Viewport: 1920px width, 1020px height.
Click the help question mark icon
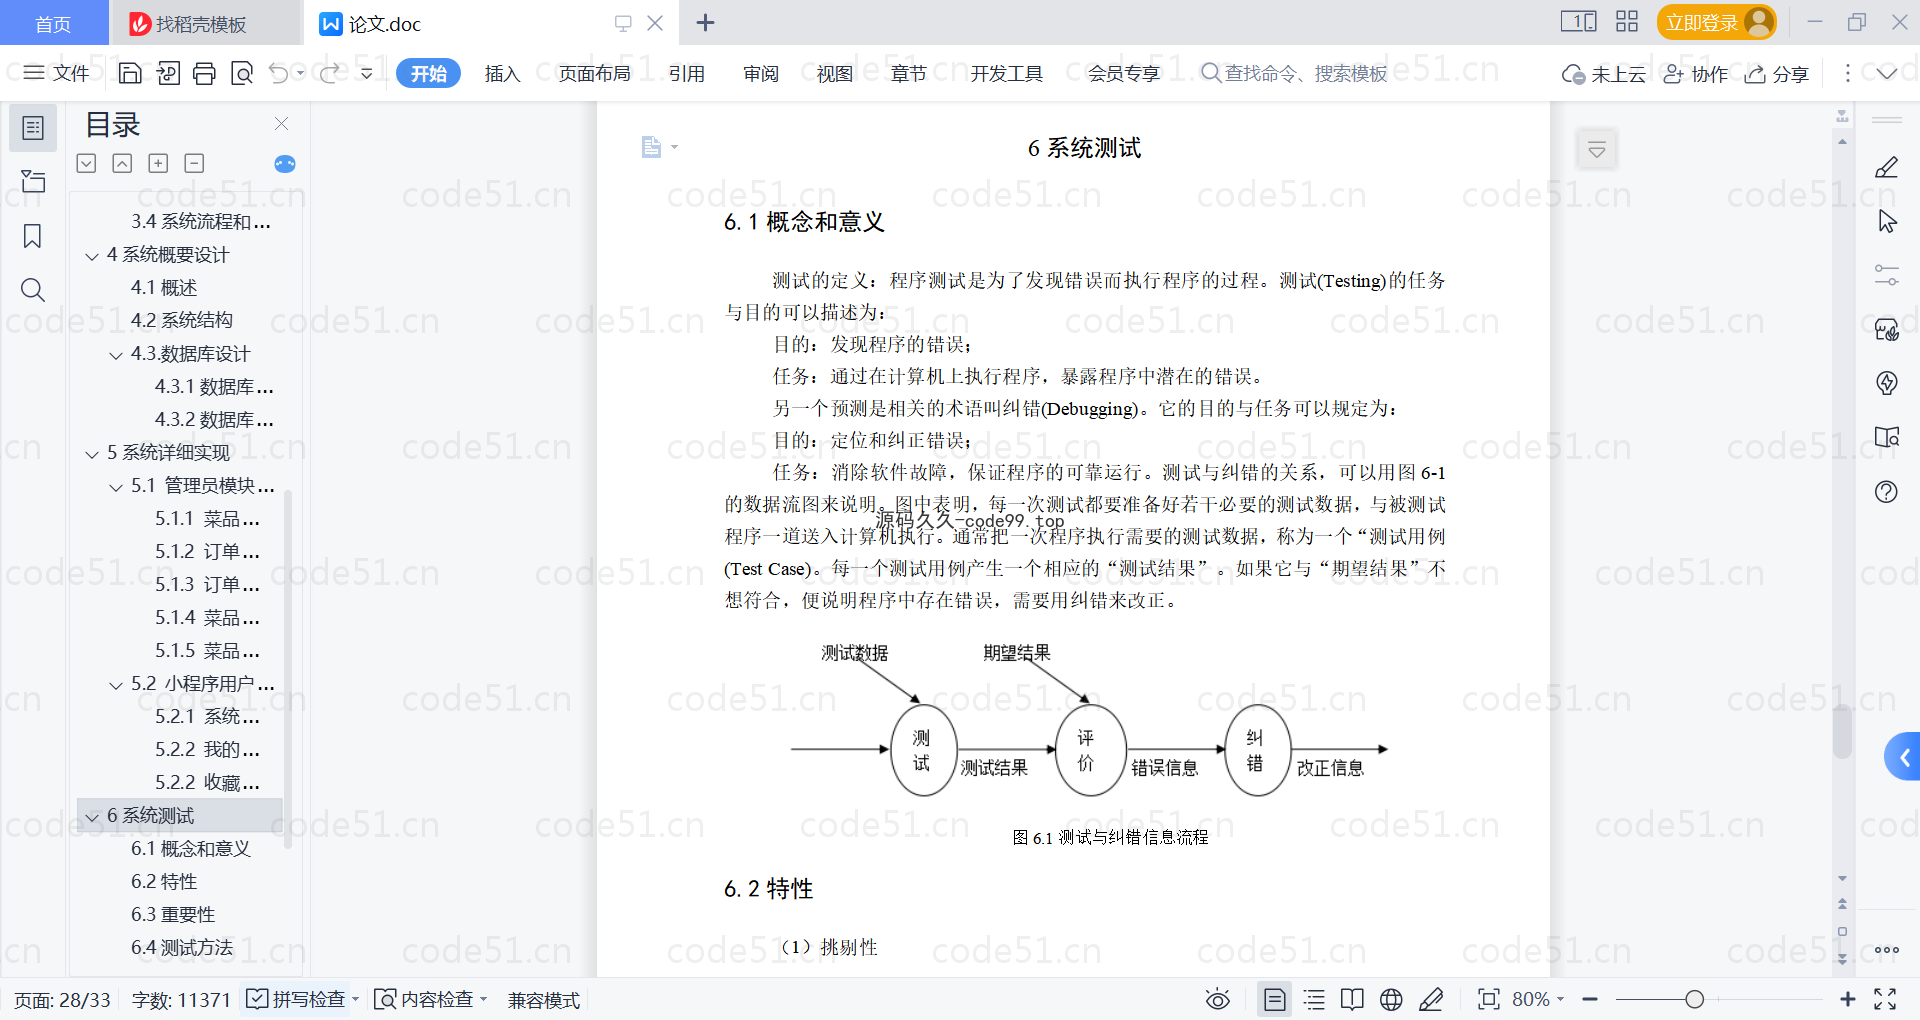click(x=1886, y=491)
